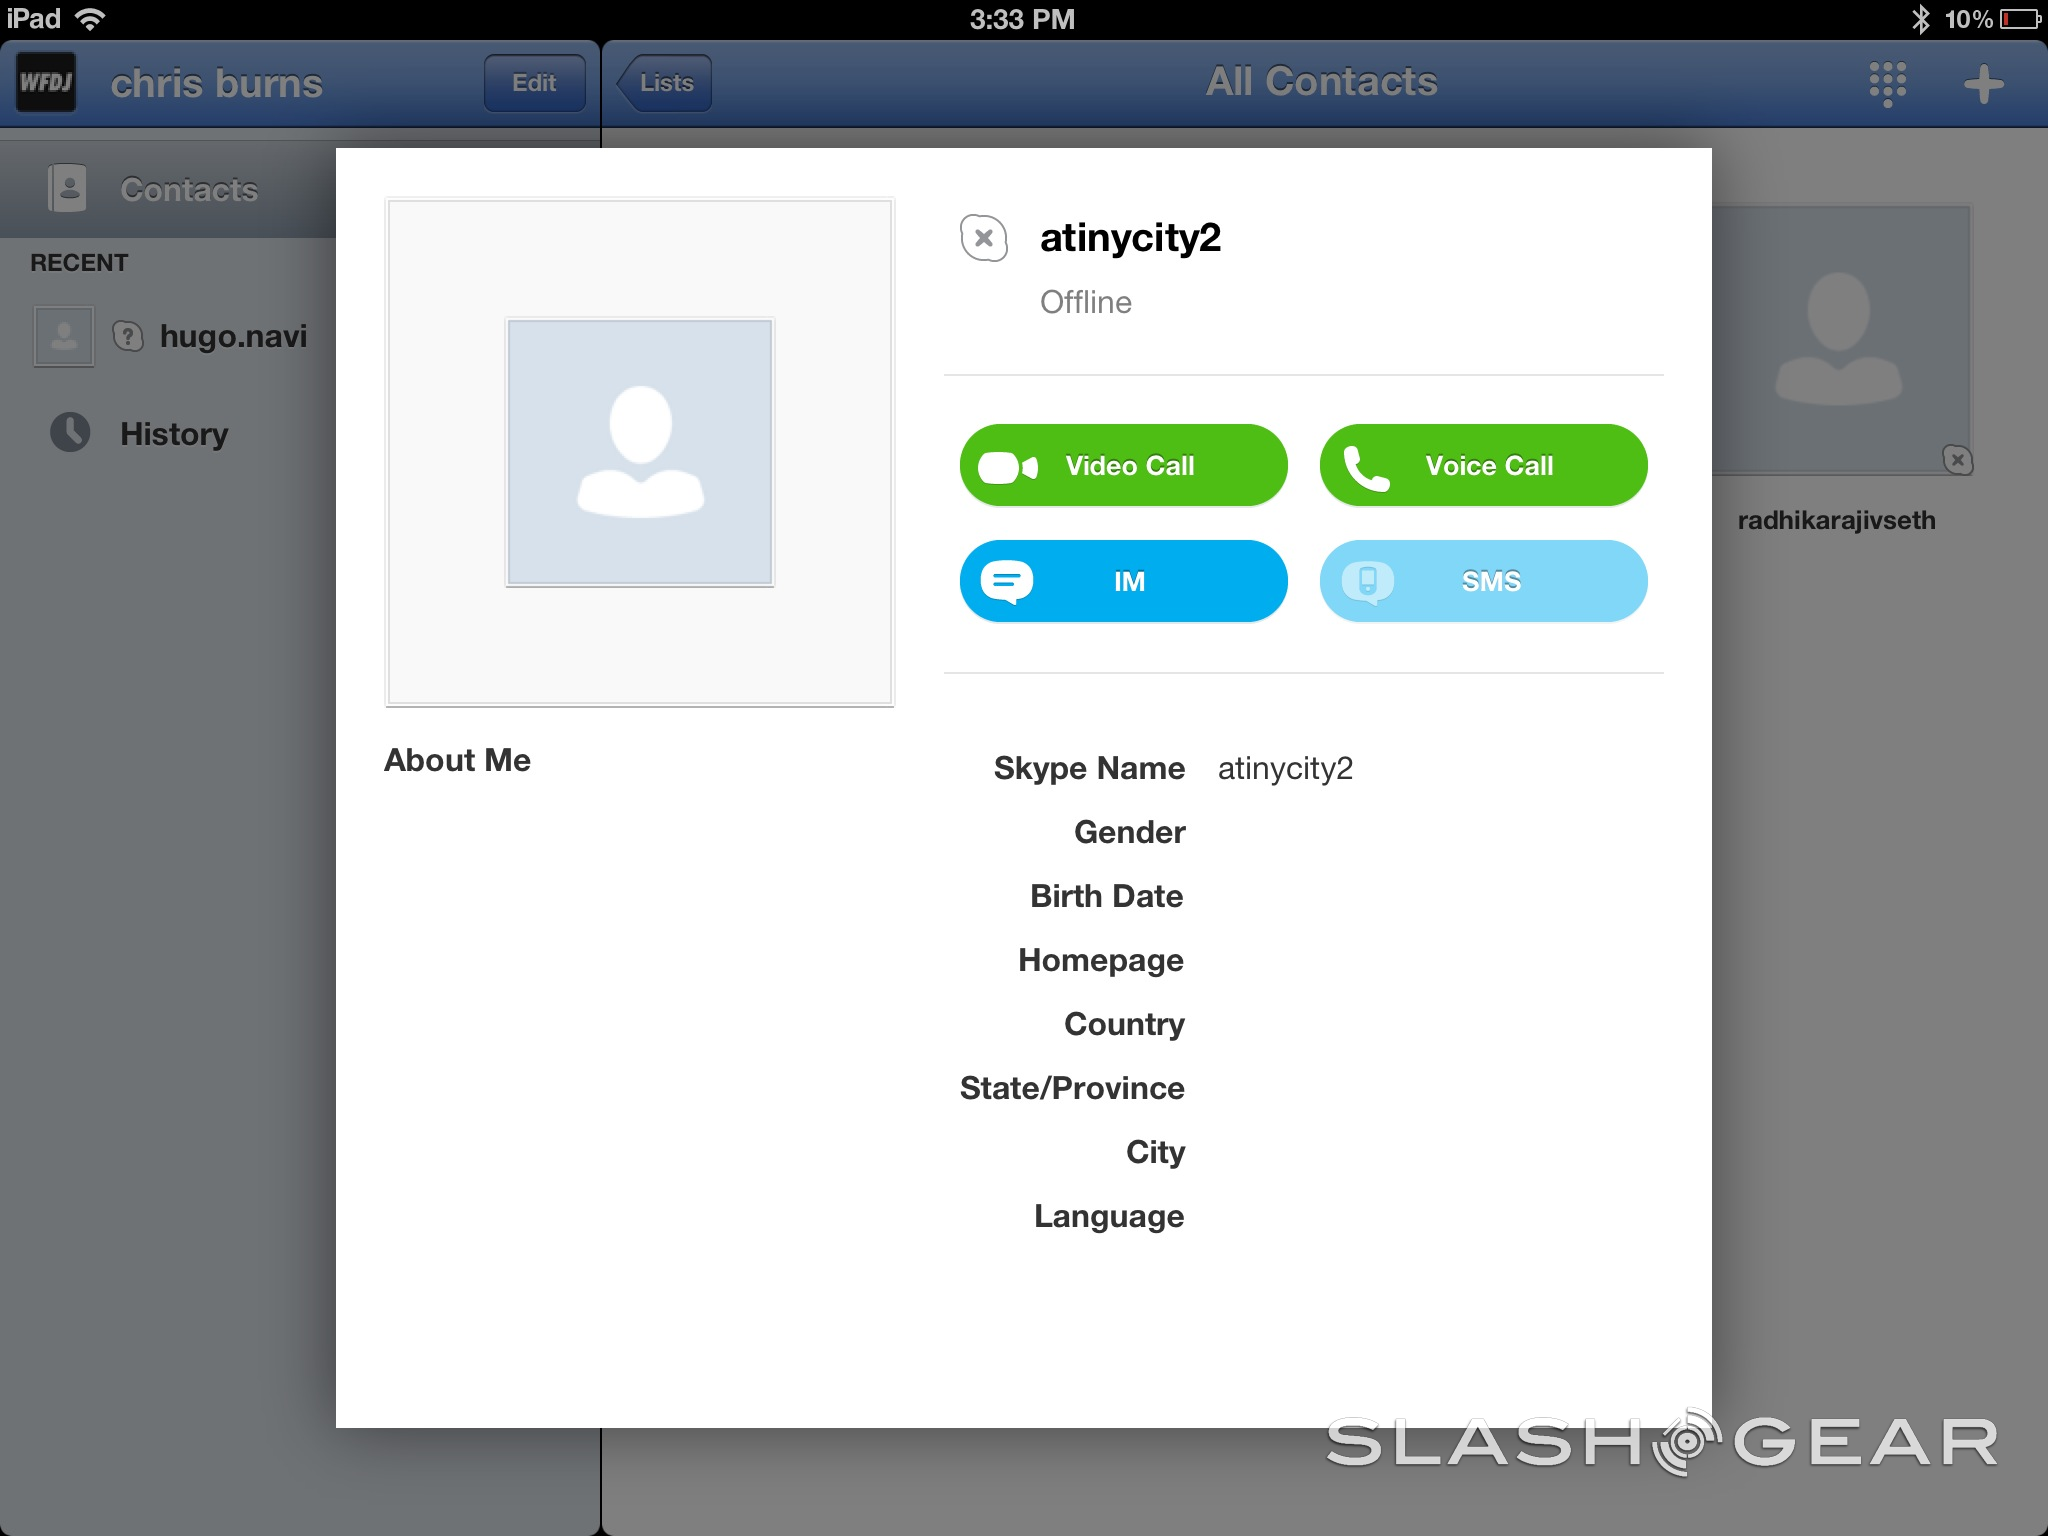Image resolution: width=2048 pixels, height=1536 pixels.
Task: Click the Skype Name value atinycity2
Action: coord(1285,768)
